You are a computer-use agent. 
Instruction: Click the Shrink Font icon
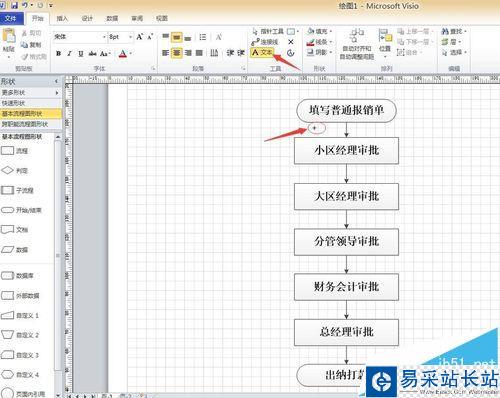click(150, 37)
